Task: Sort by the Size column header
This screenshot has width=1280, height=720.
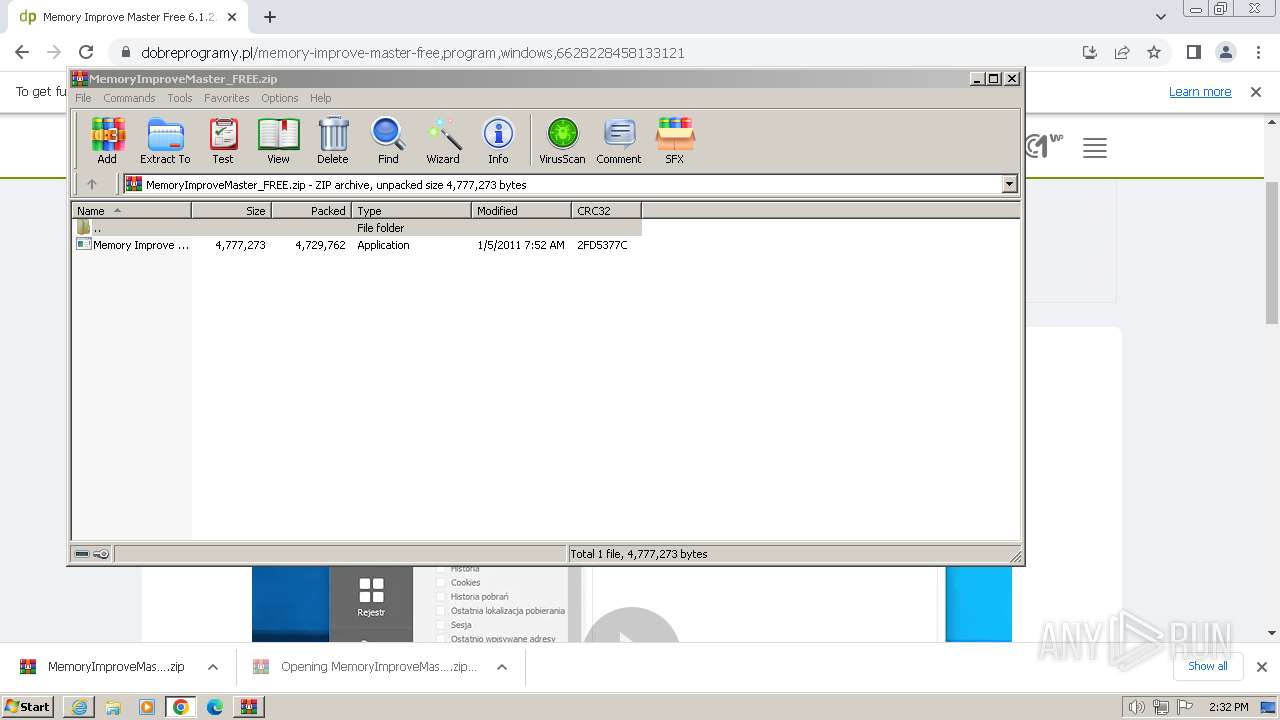Action: click(231, 211)
